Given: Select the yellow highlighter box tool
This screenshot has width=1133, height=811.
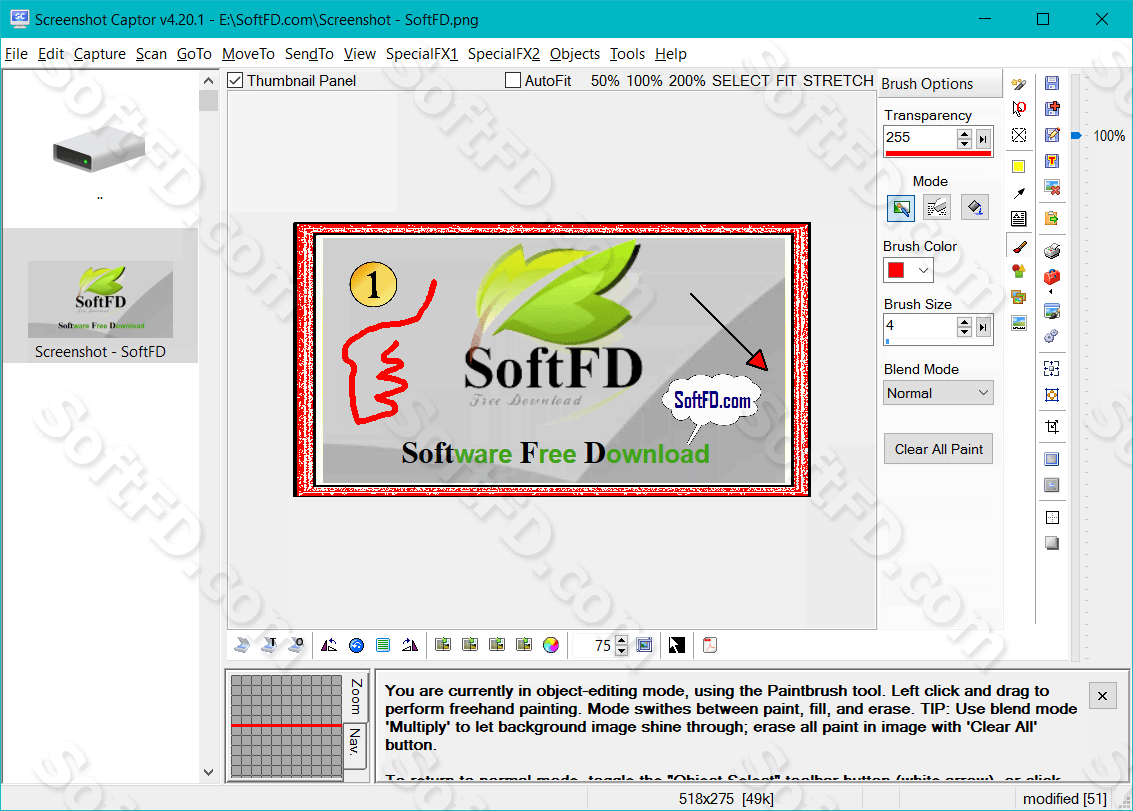Looking at the screenshot, I should coord(1019,167).
